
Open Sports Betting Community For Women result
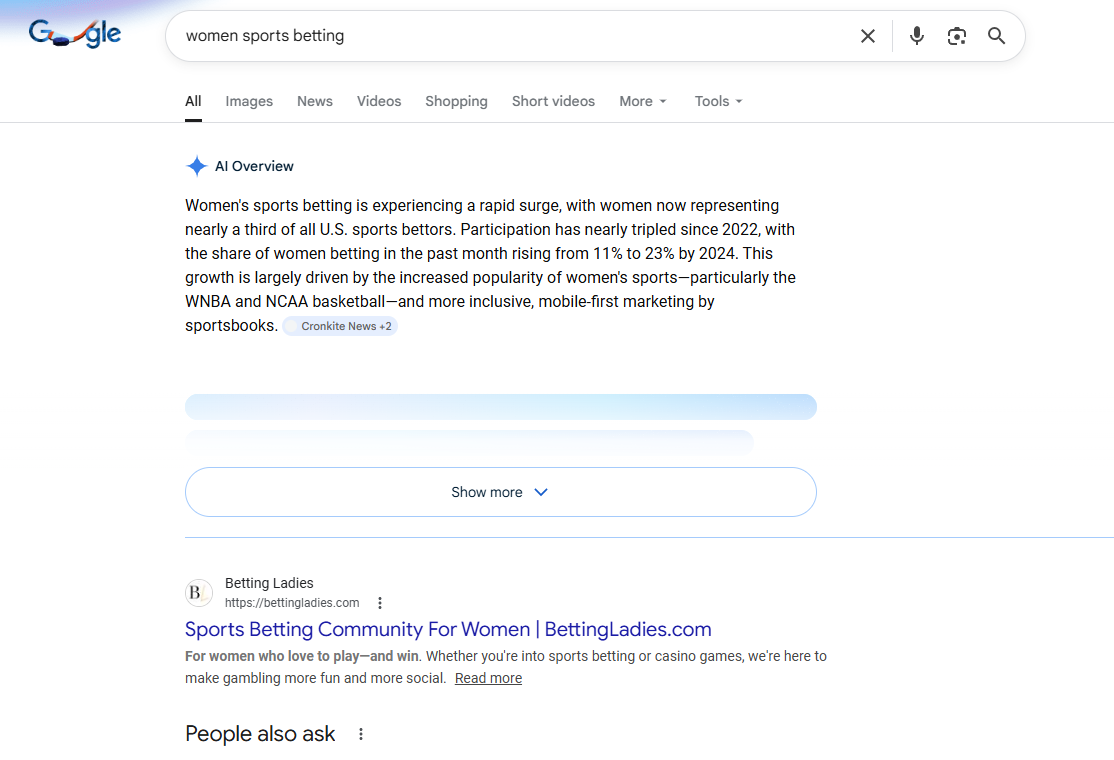click(x=448, y=629)
